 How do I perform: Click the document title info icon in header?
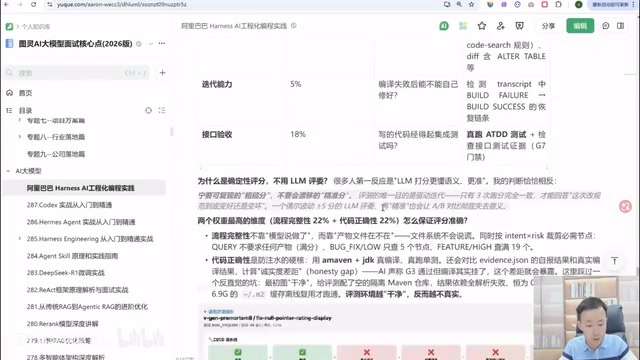(293, 26)
